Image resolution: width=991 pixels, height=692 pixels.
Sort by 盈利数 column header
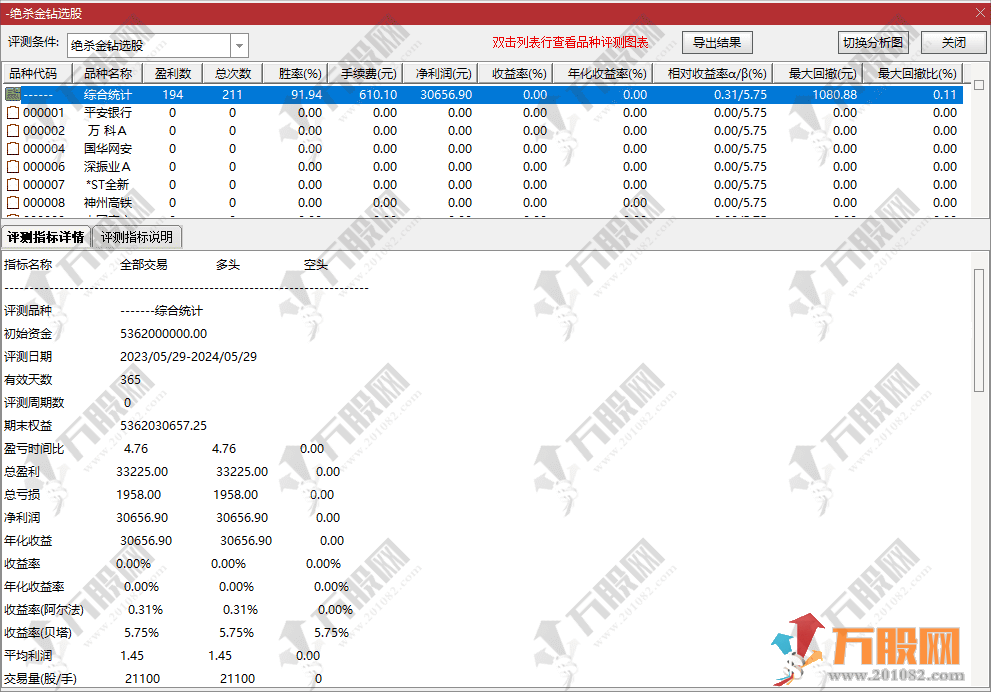pyautogui.click(x=173, y=73)
